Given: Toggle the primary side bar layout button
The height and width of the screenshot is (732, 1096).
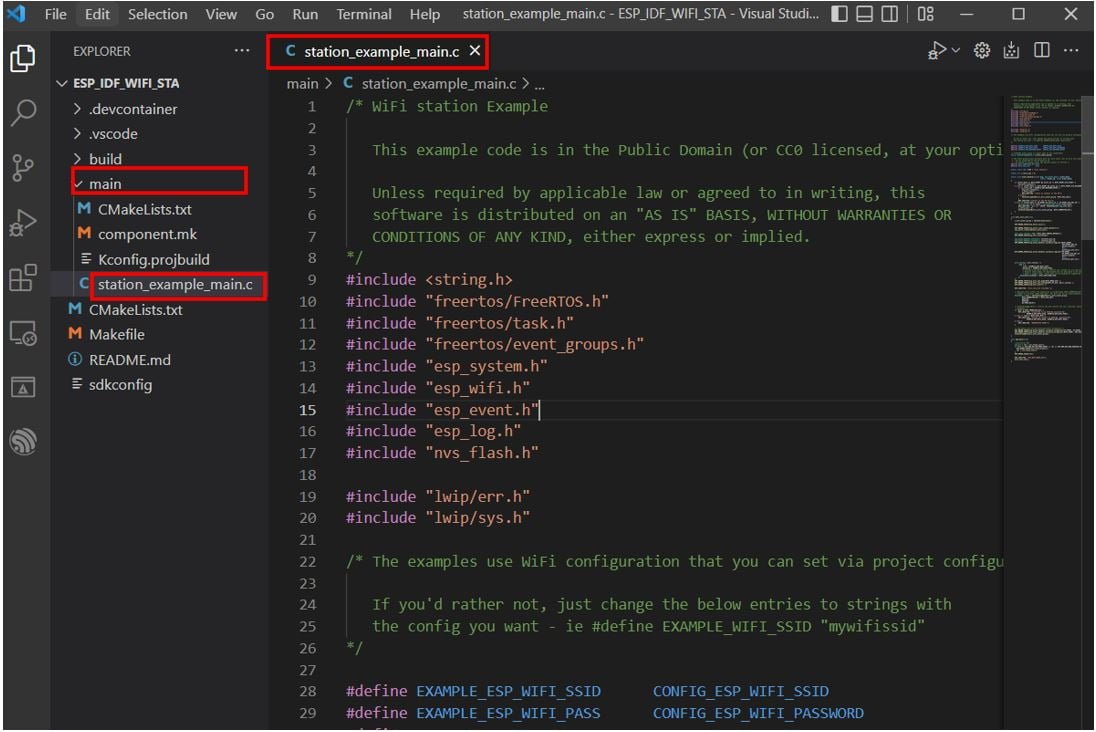Looking at the screenshot, I should pyautogui.click(x=840, y=14).
